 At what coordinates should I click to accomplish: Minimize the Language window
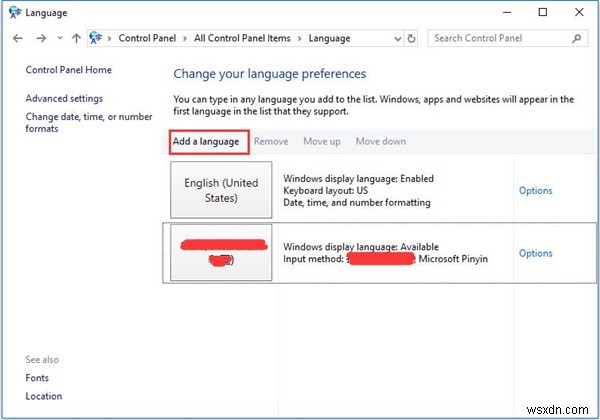click(x=507, y=12)
